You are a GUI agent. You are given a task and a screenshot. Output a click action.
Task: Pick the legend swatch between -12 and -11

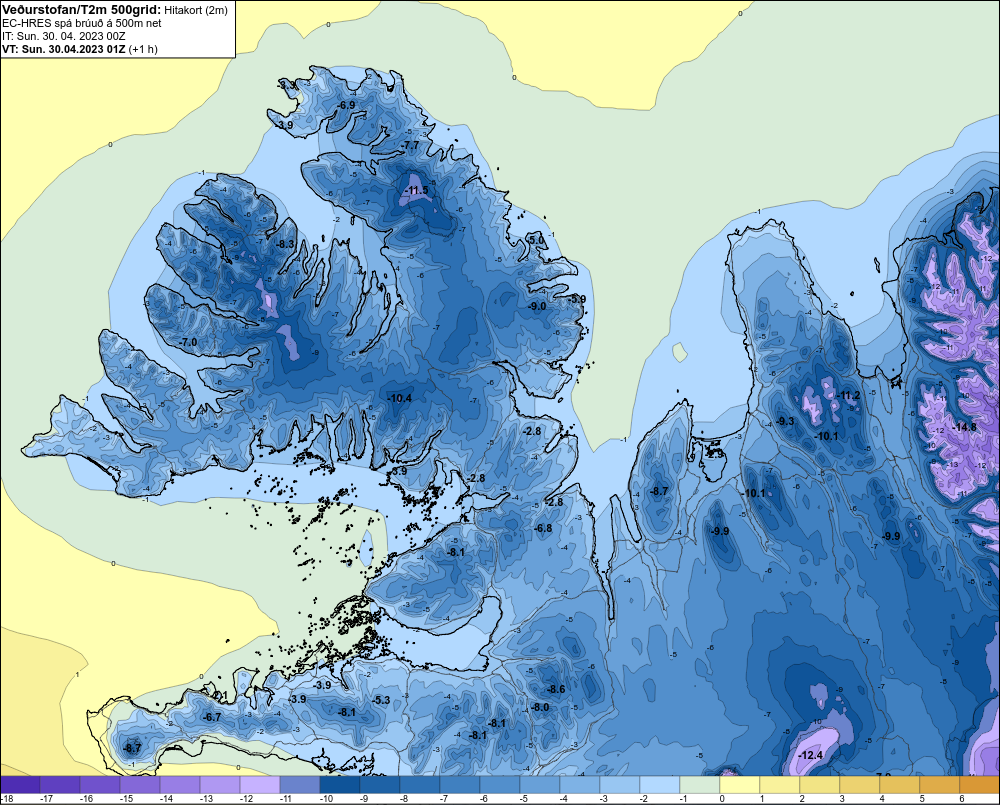(260, 785)
